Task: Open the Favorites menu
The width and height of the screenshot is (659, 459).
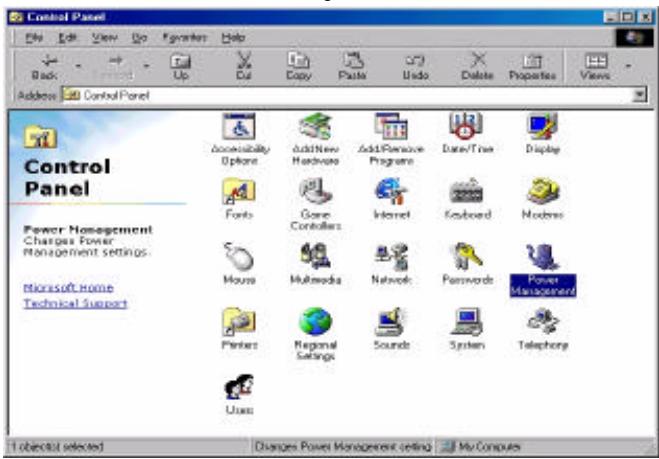Action: click(x=185, y=38)
